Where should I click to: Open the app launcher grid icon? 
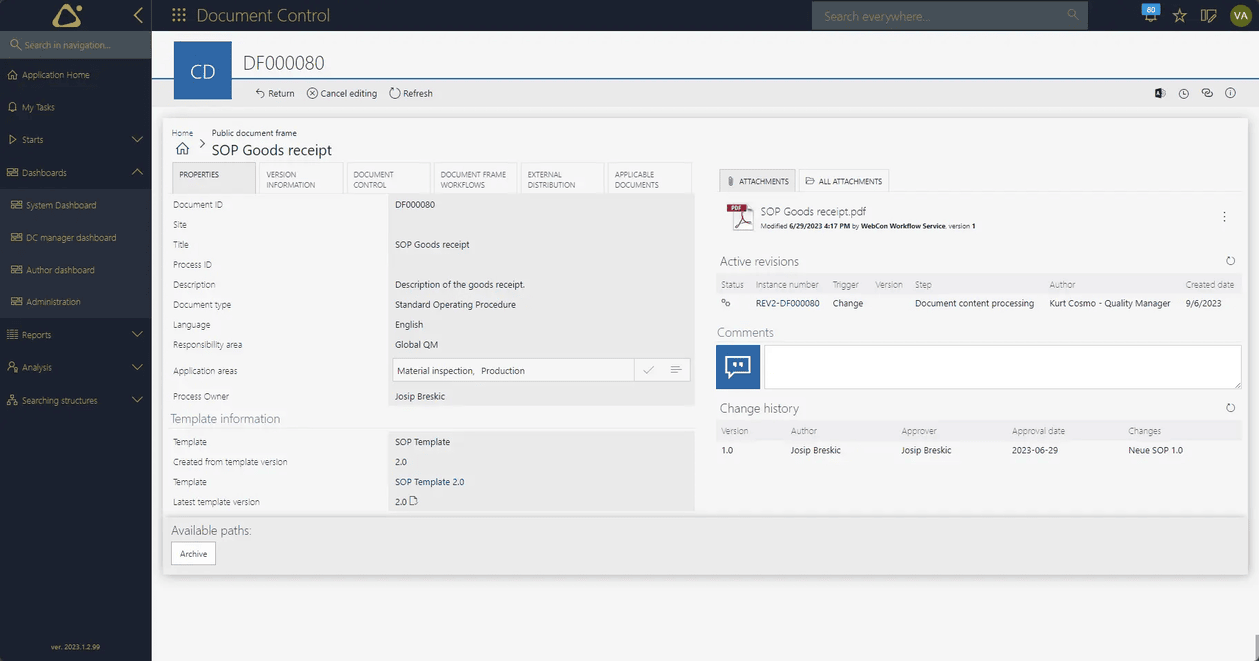(x=179, y=15)
